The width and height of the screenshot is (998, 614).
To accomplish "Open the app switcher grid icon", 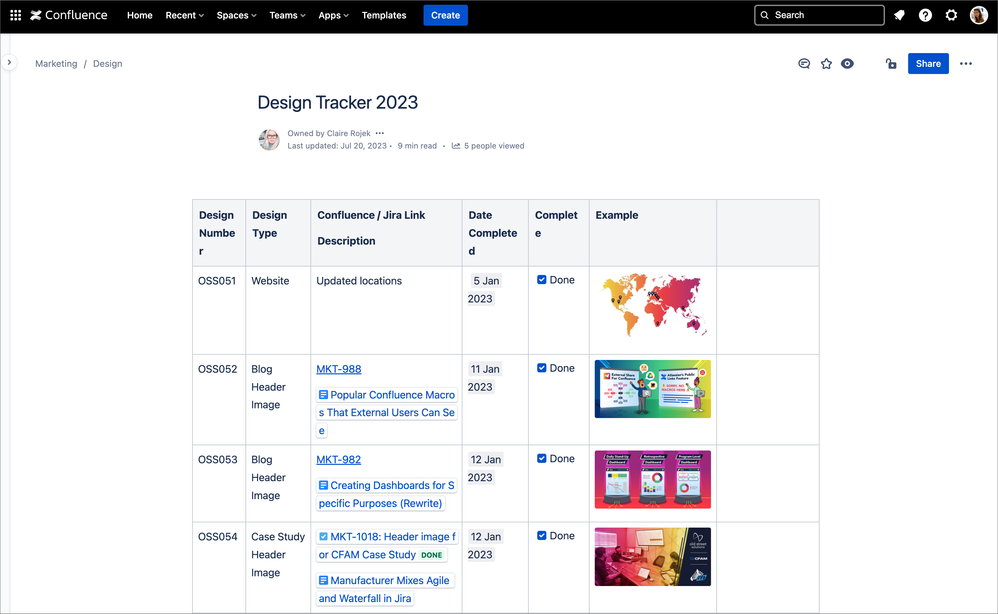I will pyautogui.click(x=15, y=15).
